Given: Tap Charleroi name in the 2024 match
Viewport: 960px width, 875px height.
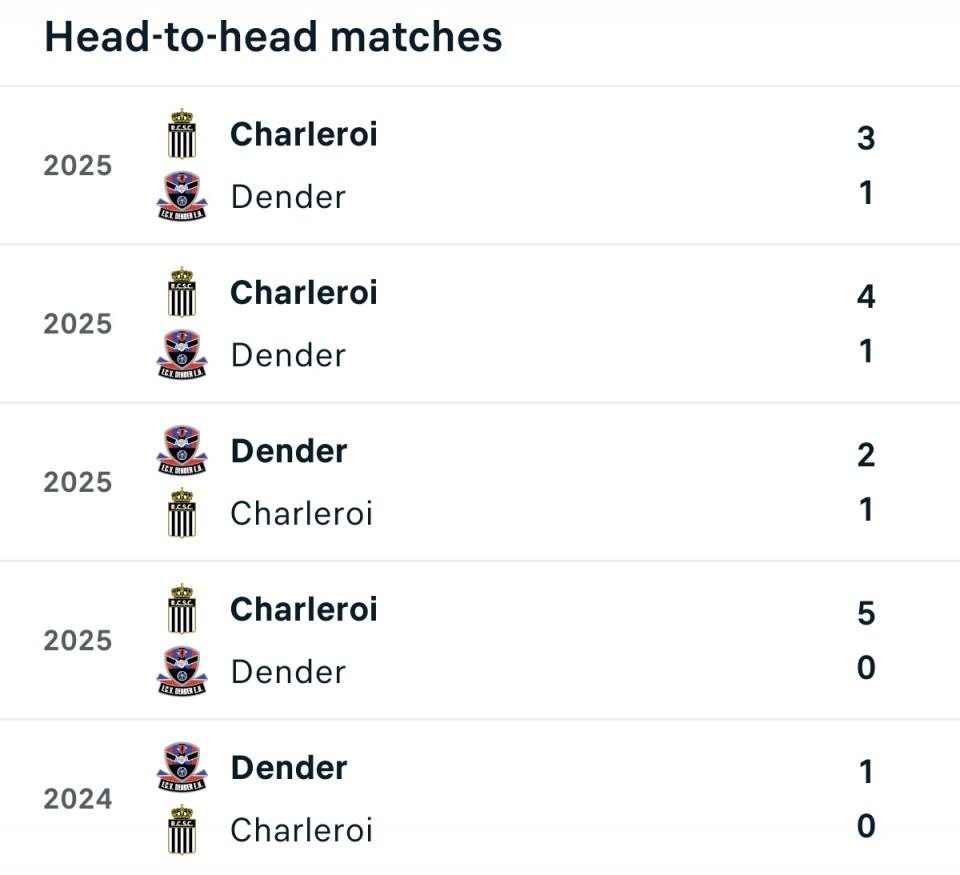Looking at the screenshot, I should 301,830.
